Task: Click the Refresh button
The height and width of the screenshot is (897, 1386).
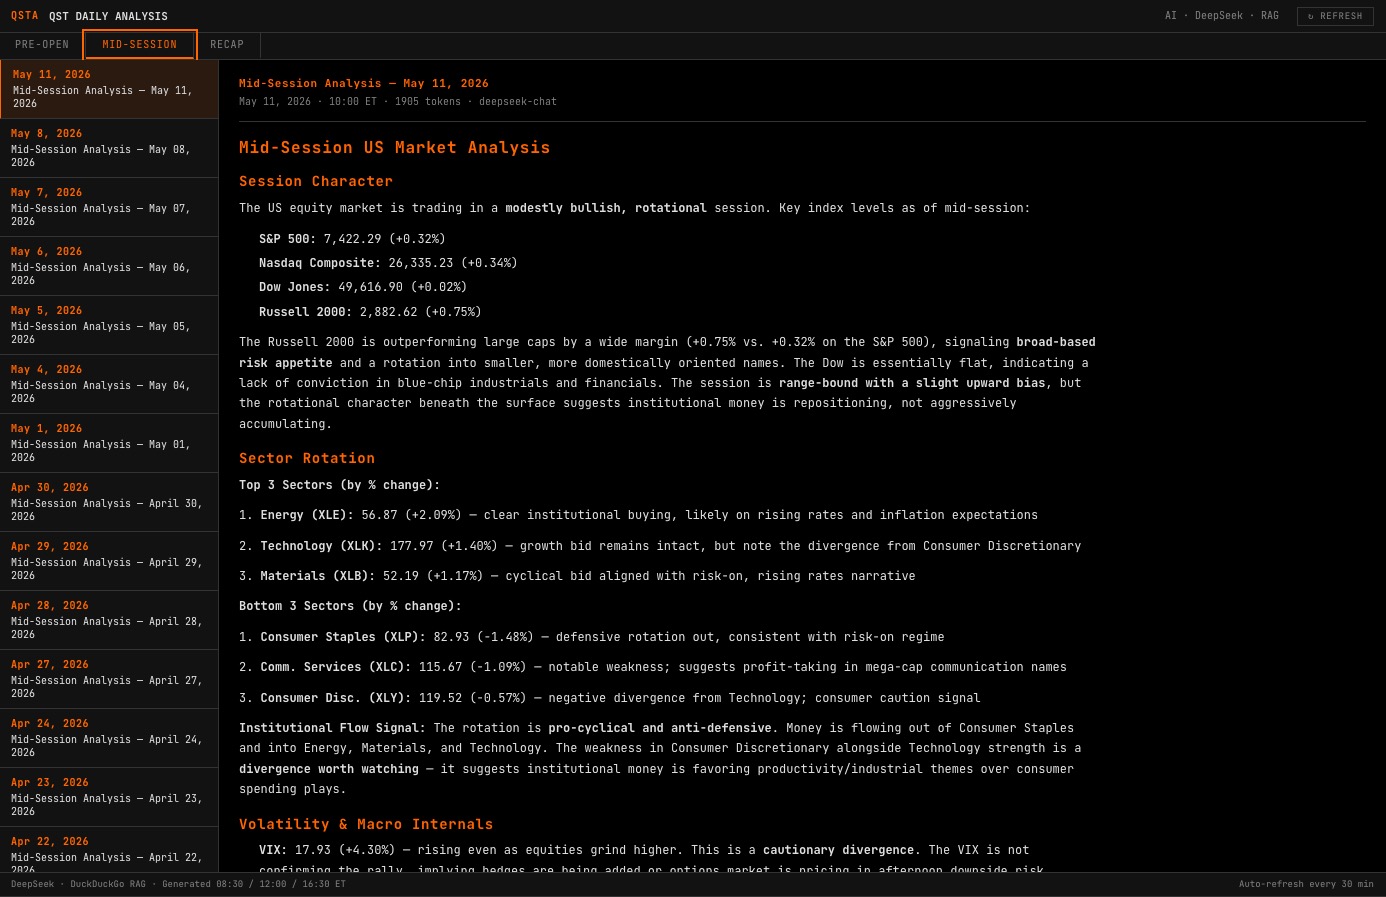Action: point(1335,16)
